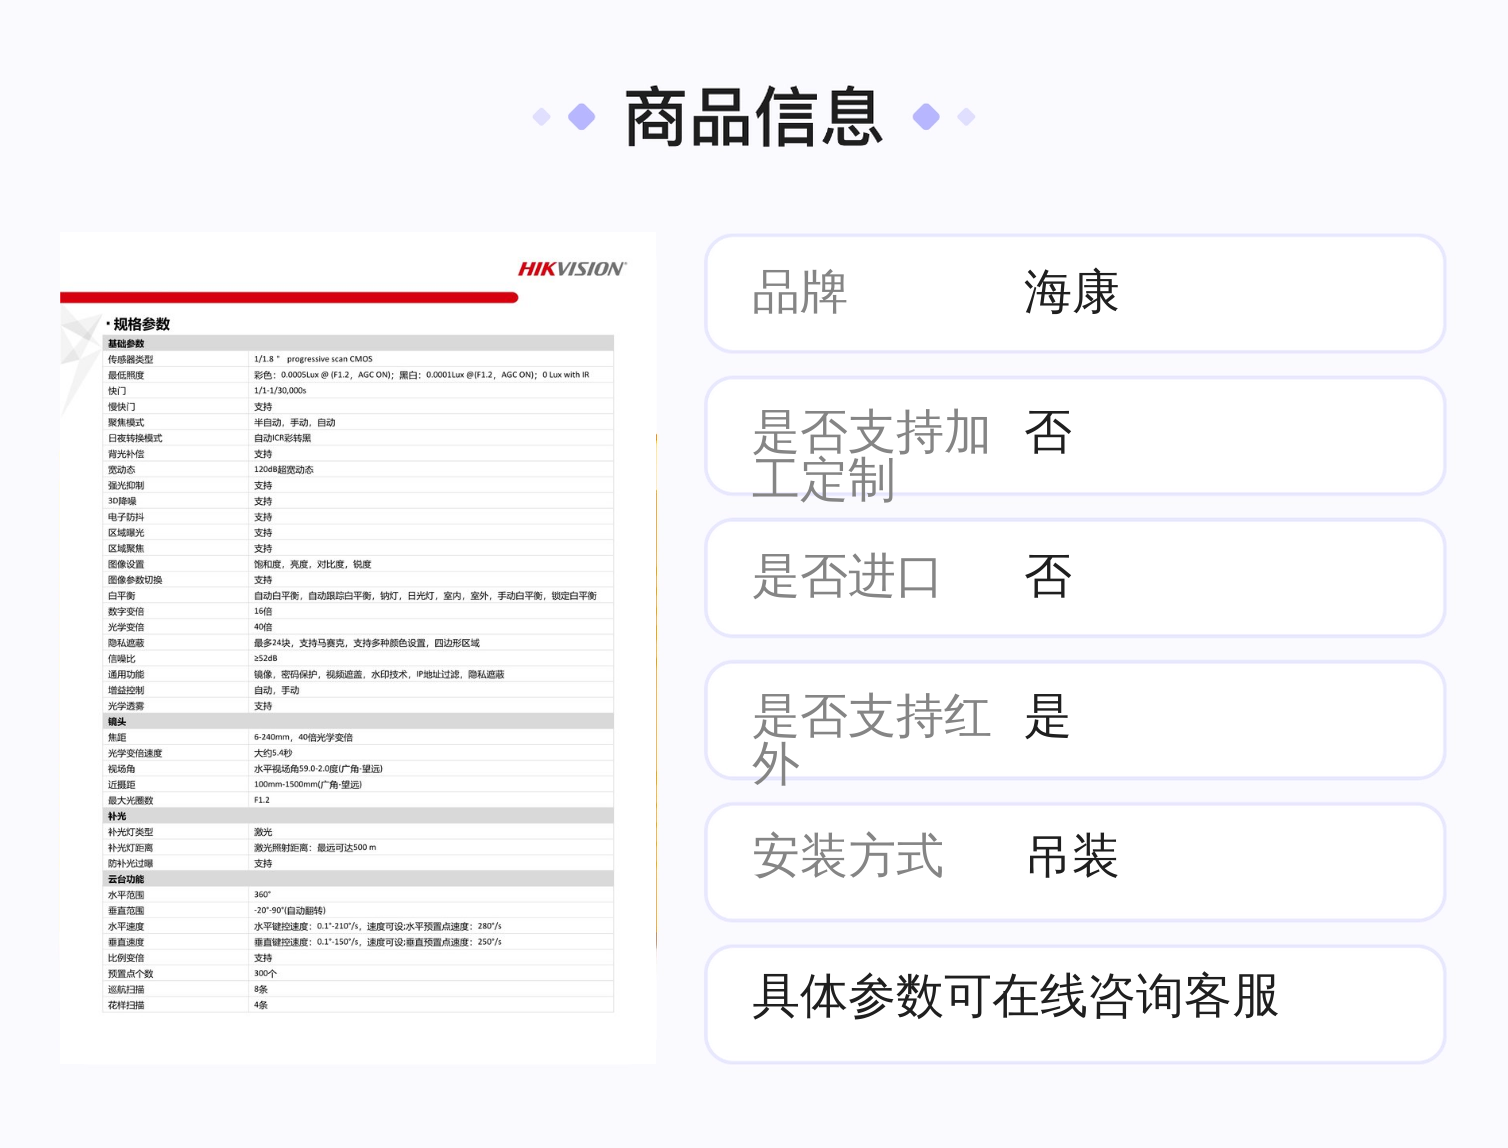Viewport: 1508px width, 1148px height.
Task: Click the 云台功能 section header row
Action: (x=358, y=879)
